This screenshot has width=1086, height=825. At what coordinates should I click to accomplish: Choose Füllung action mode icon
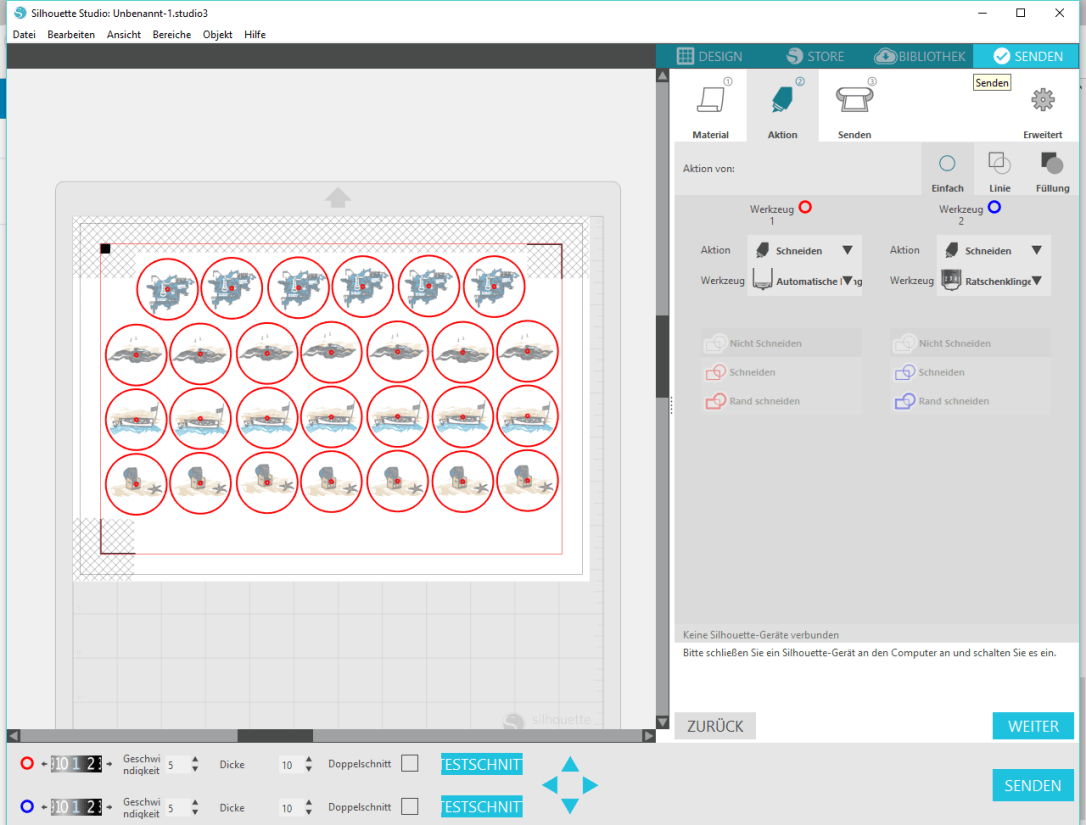(1052, 165)
